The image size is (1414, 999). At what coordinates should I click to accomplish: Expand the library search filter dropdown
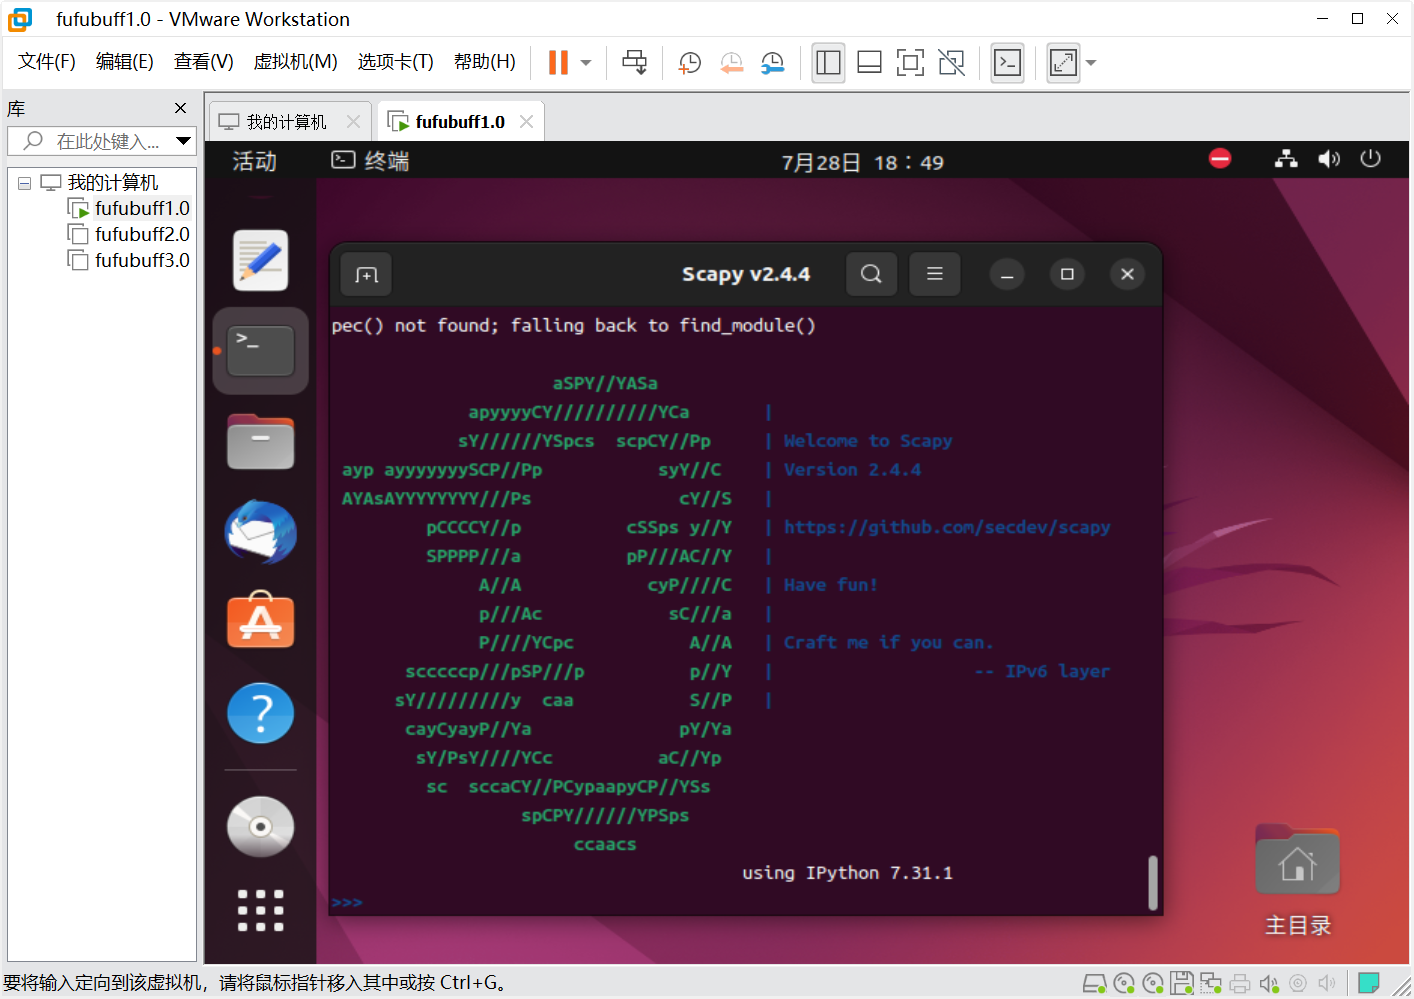click(183, 141)
